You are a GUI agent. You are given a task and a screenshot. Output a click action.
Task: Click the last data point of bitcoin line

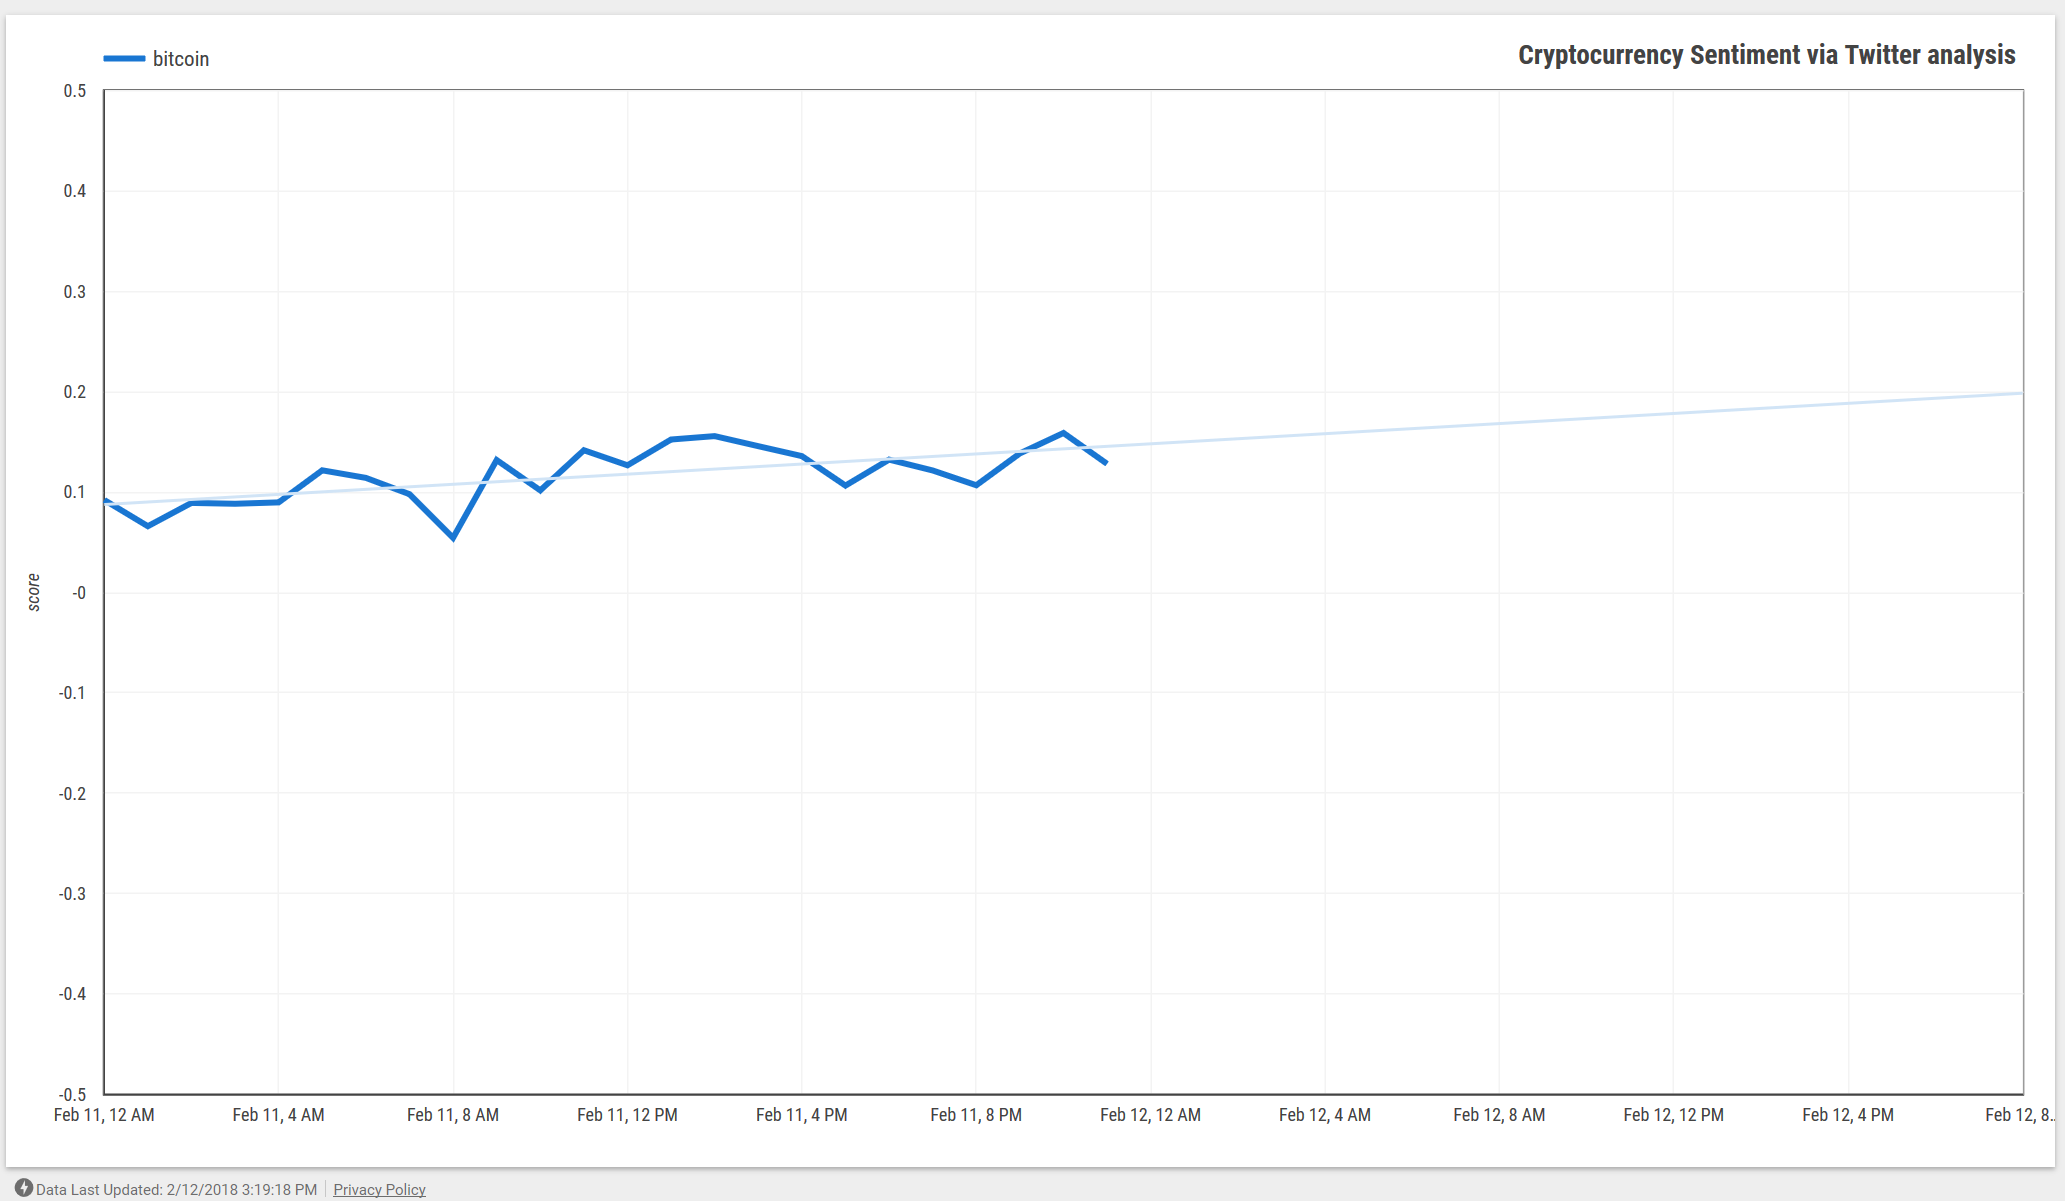[1106, 463]
